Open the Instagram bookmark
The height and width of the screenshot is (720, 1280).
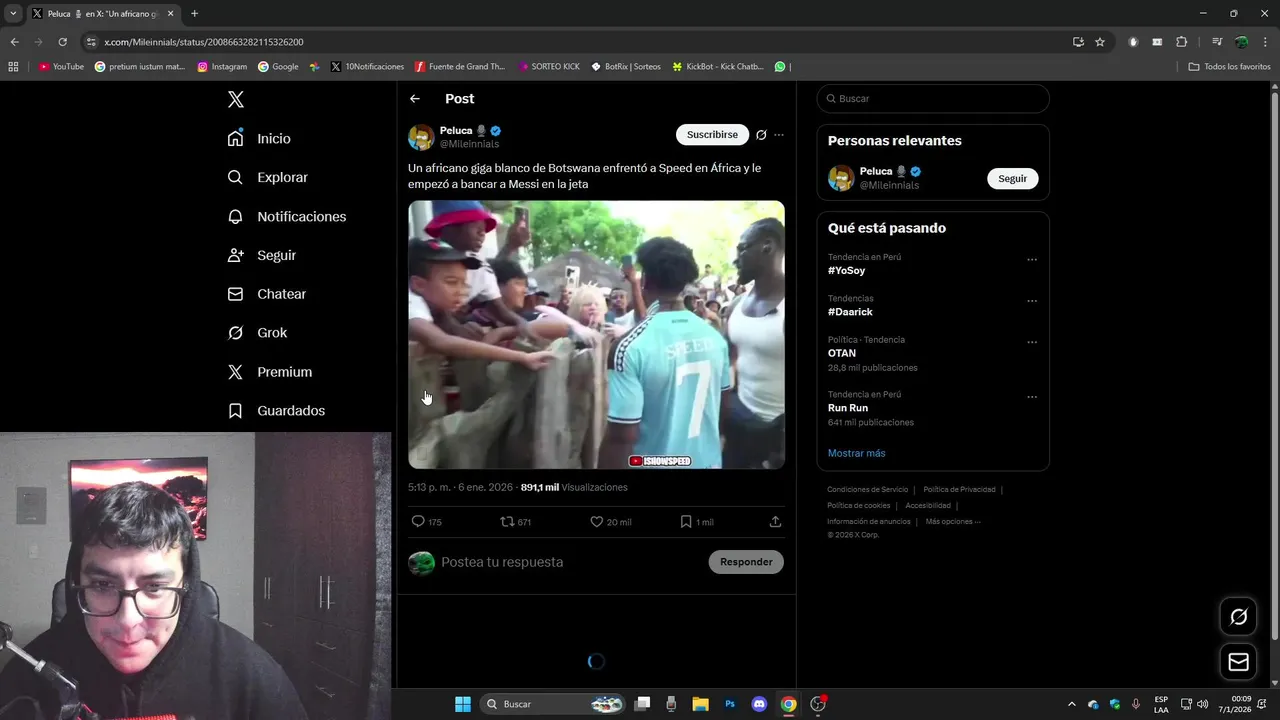click(x=222, y=67)
